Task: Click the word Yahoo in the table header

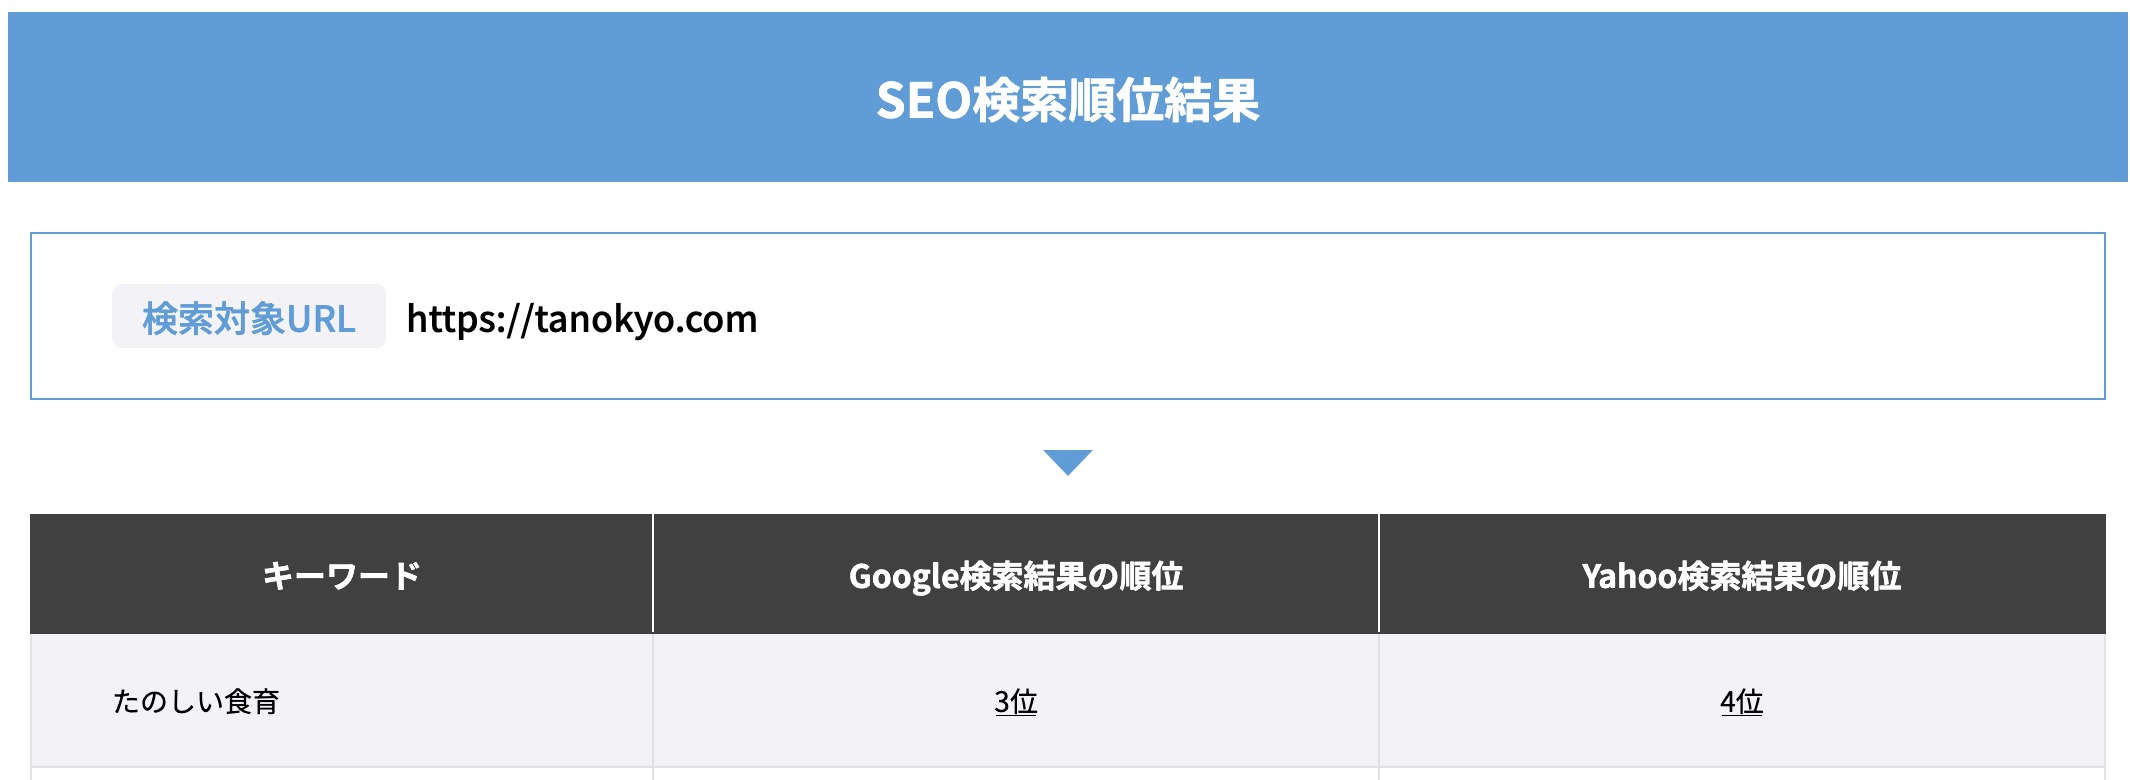Action: (1628, 576)
